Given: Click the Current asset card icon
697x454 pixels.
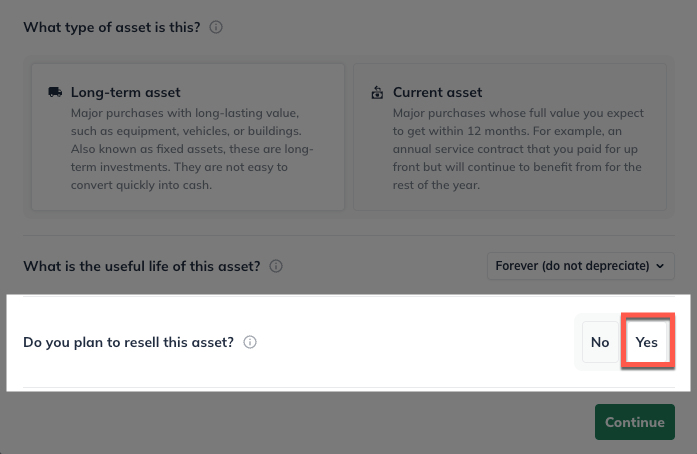Looking at the screenshot, I should click(x=377, y=92).
